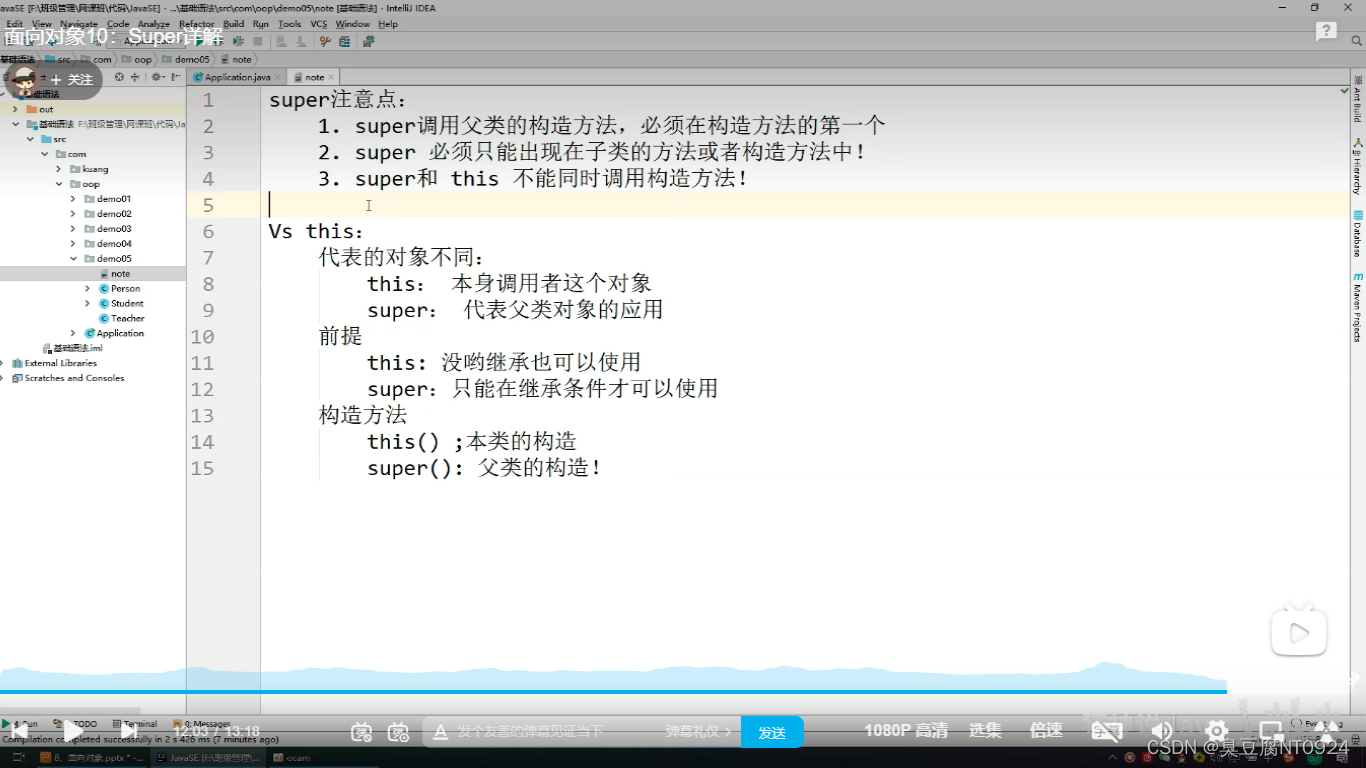Screen dimensions: 1366x768
Task: Open the VCS menu
Action: click(x=318, y=24)
